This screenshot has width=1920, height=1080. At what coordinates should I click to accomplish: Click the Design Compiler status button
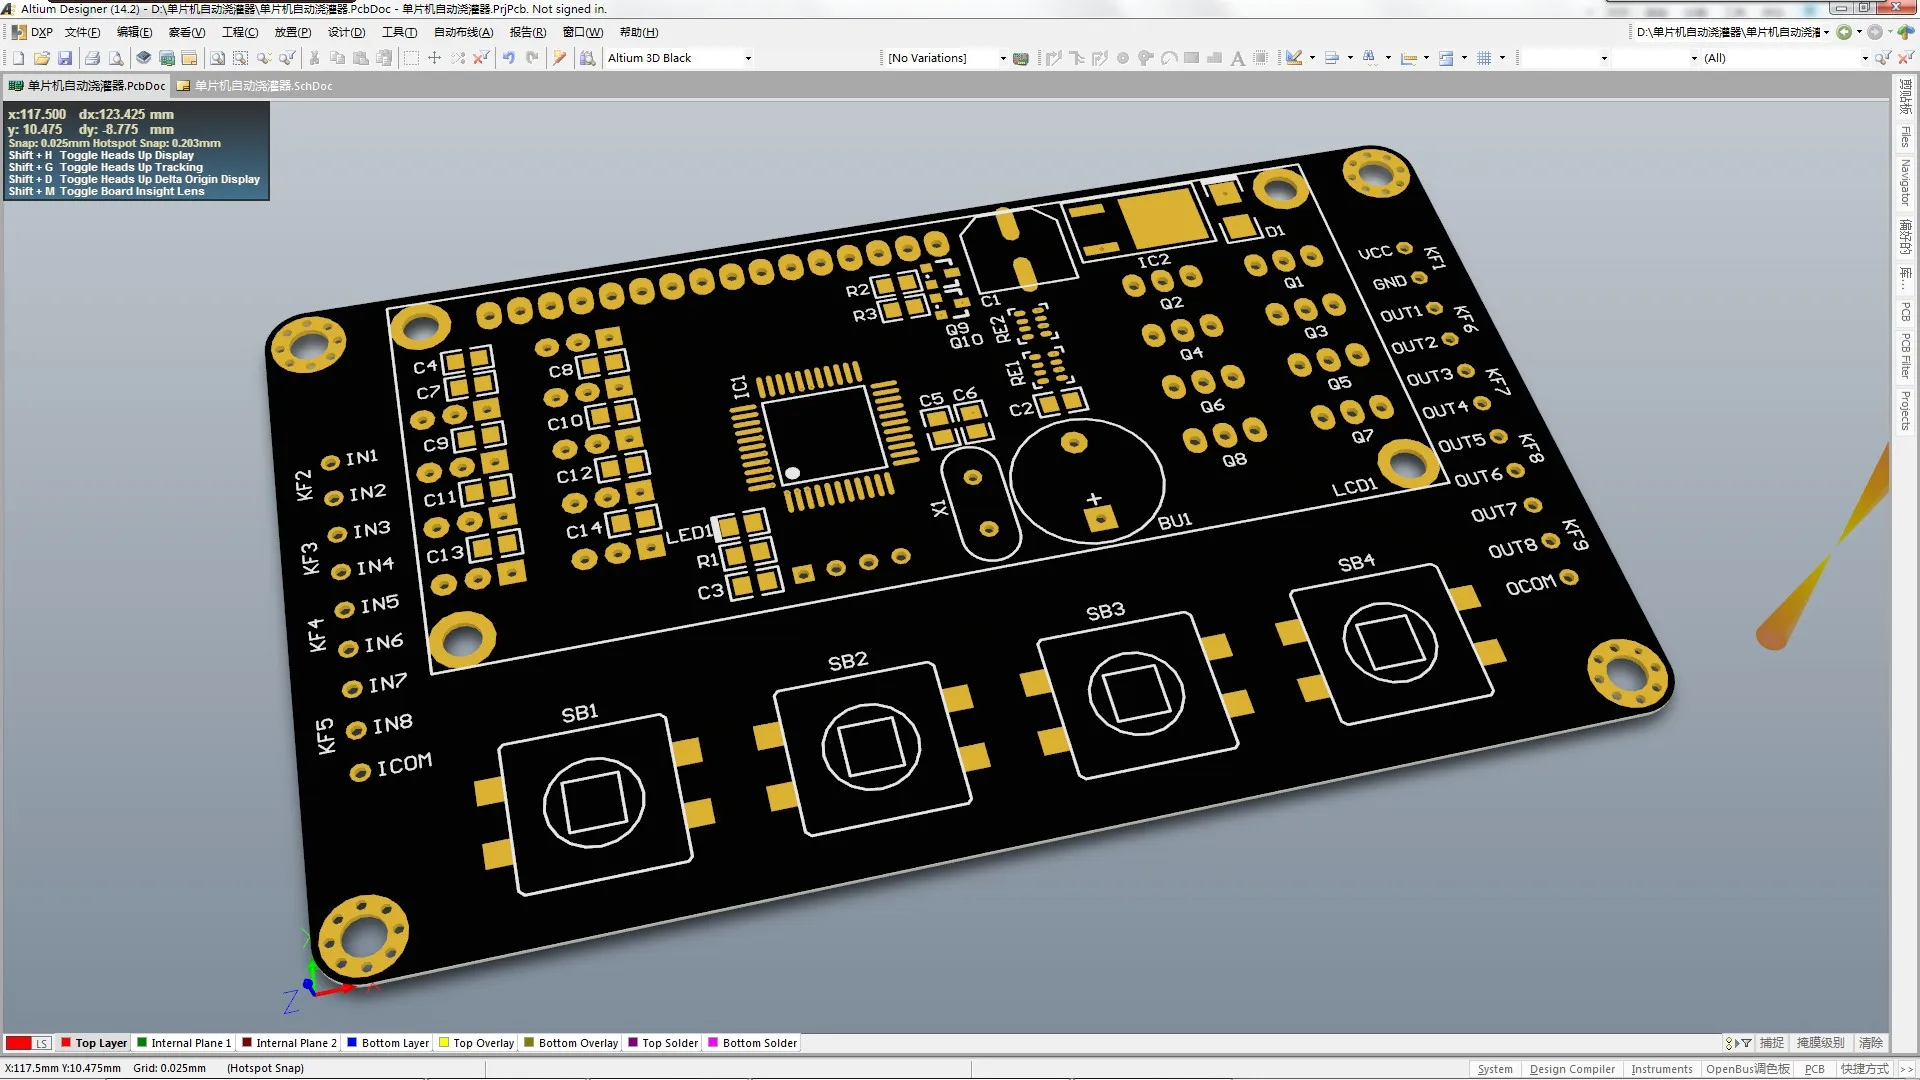(1571, 1069)
